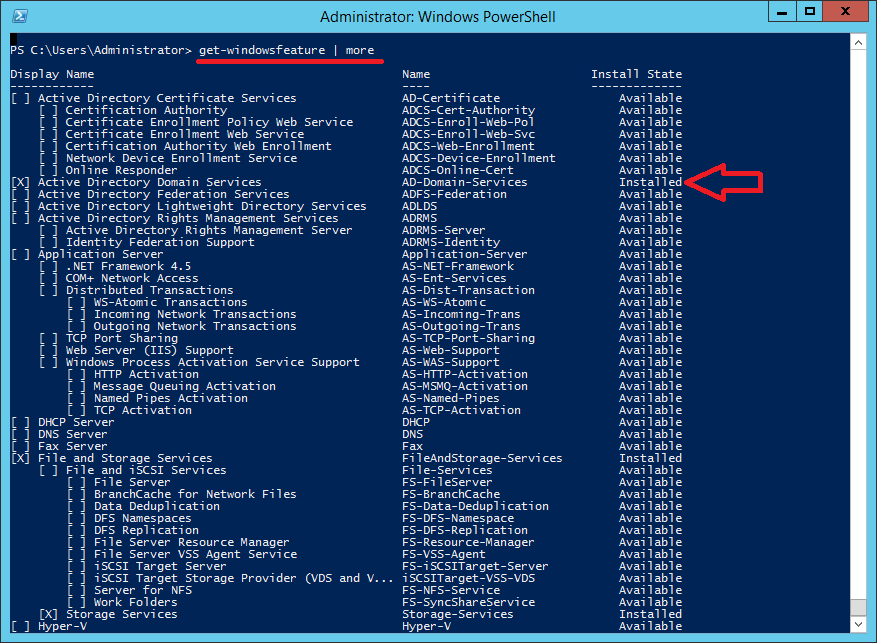Click the scrollbar up arrow
This screenshot has width=877, height=643.
pyautogui.click(x=858, y=42)
